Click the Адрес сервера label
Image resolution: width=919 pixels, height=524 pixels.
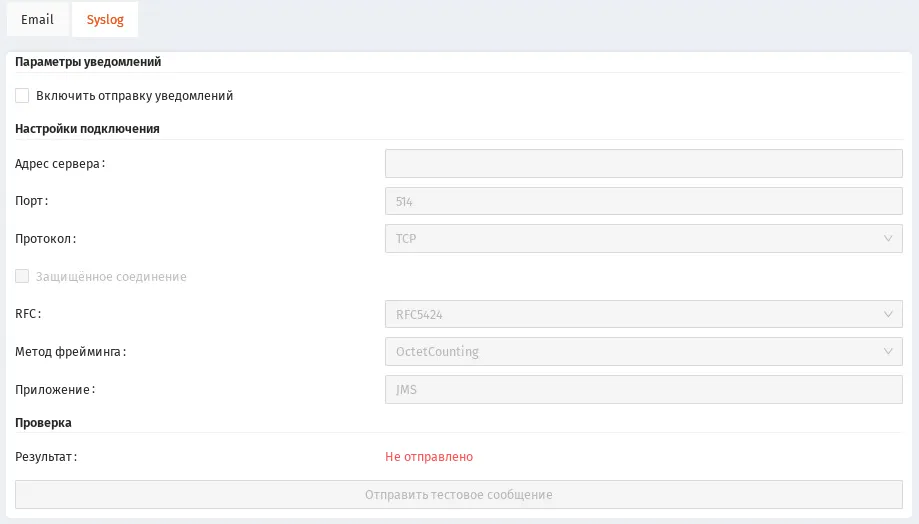click(60, 164)
